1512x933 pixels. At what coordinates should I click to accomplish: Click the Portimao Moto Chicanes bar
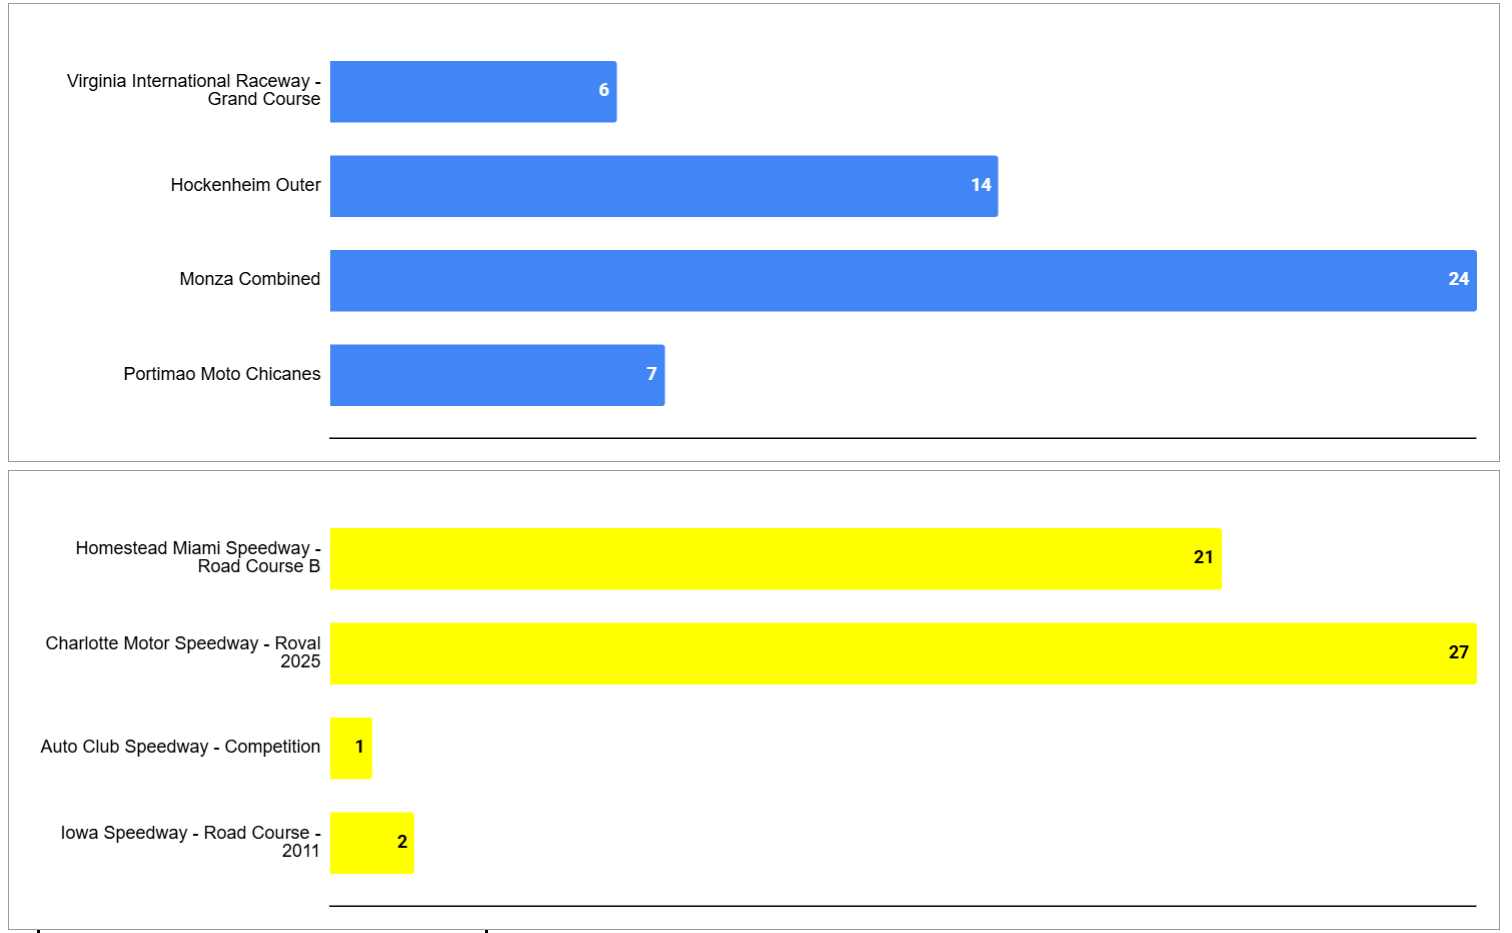tap(497, 375)
